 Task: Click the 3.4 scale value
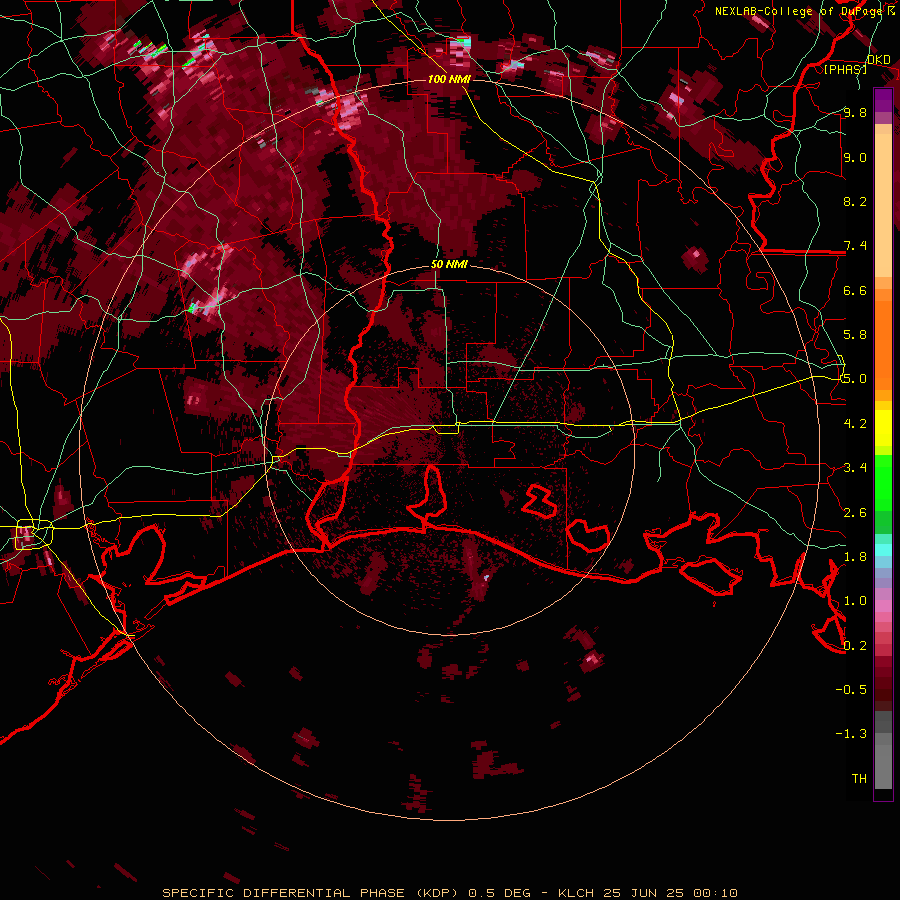coord(855,468)
